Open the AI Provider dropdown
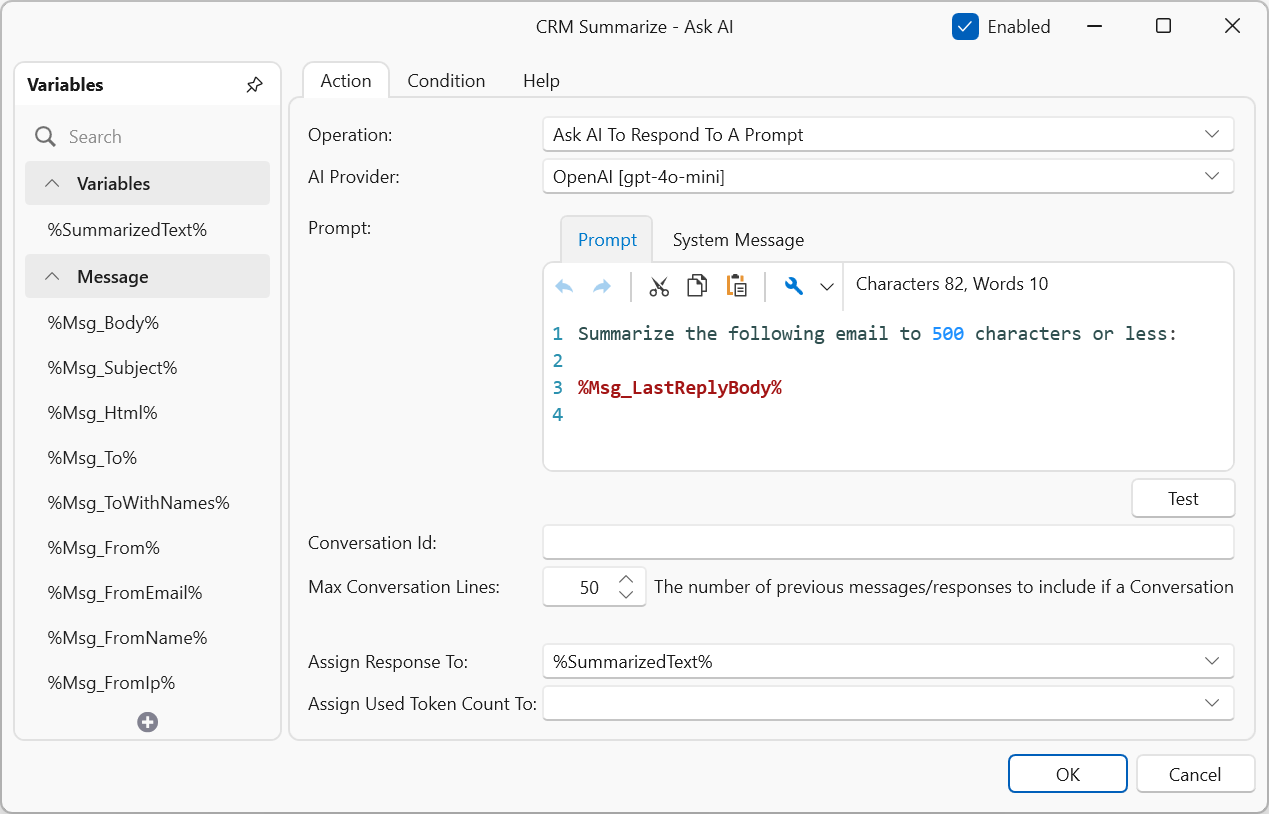 point(1212,176)
